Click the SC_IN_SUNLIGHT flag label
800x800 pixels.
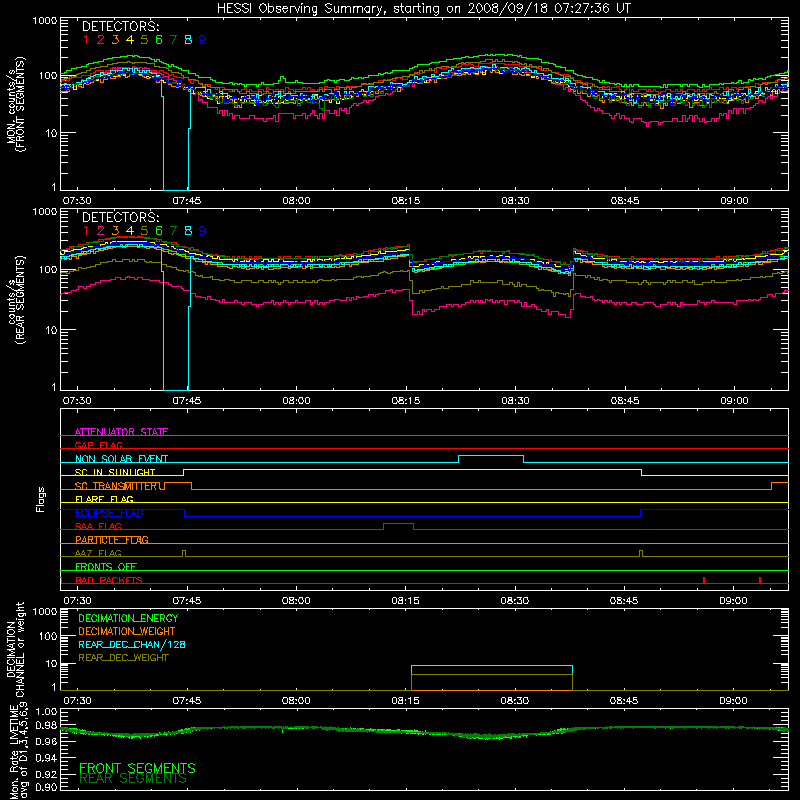point(115,472)
